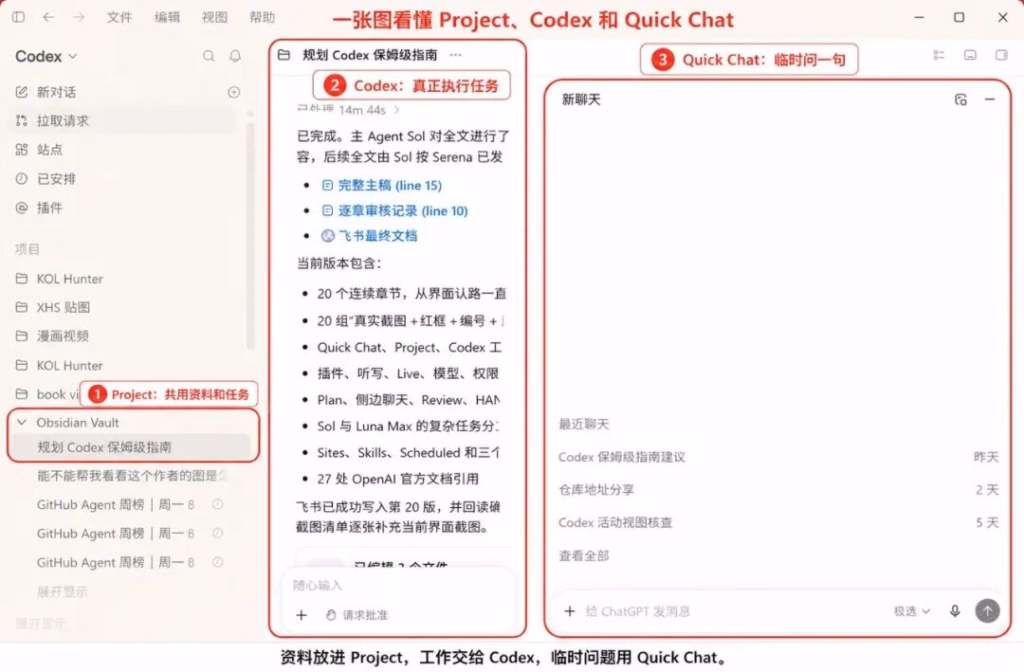Open the 极速 model dropdown
Screen dimensions: 1024x672
pos(912,611)
